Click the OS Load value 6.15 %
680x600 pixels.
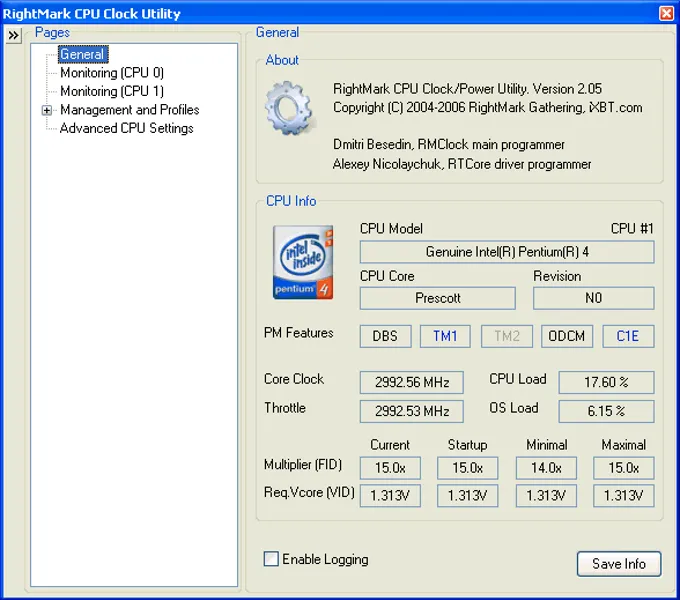[x=606, y=411]
